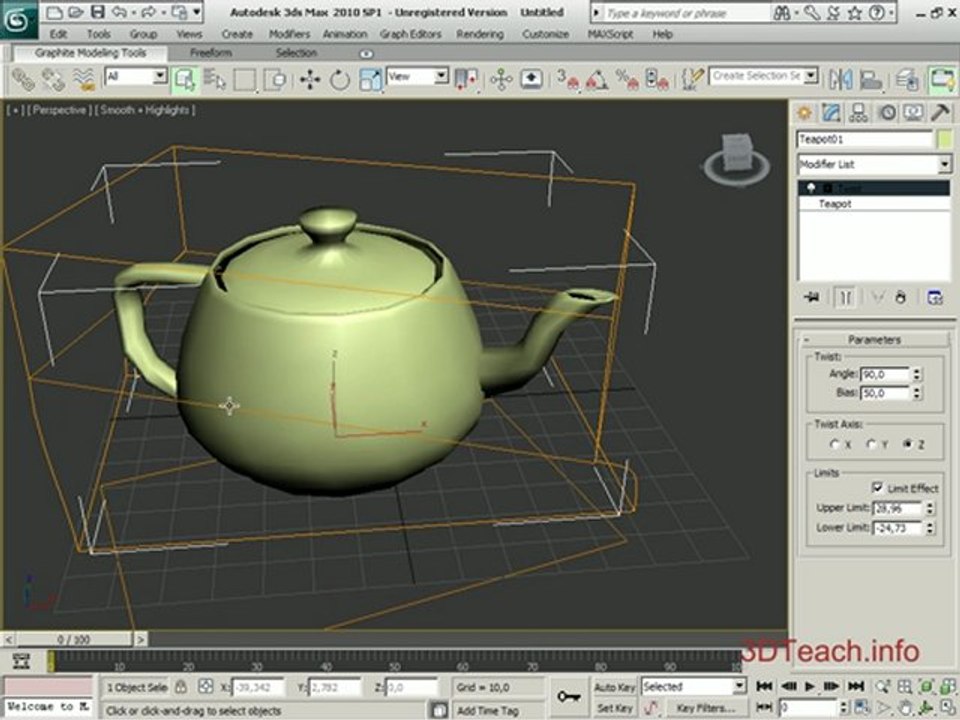
Task: Select Z Twist Axis radio button
Action: tap(907, 444)
